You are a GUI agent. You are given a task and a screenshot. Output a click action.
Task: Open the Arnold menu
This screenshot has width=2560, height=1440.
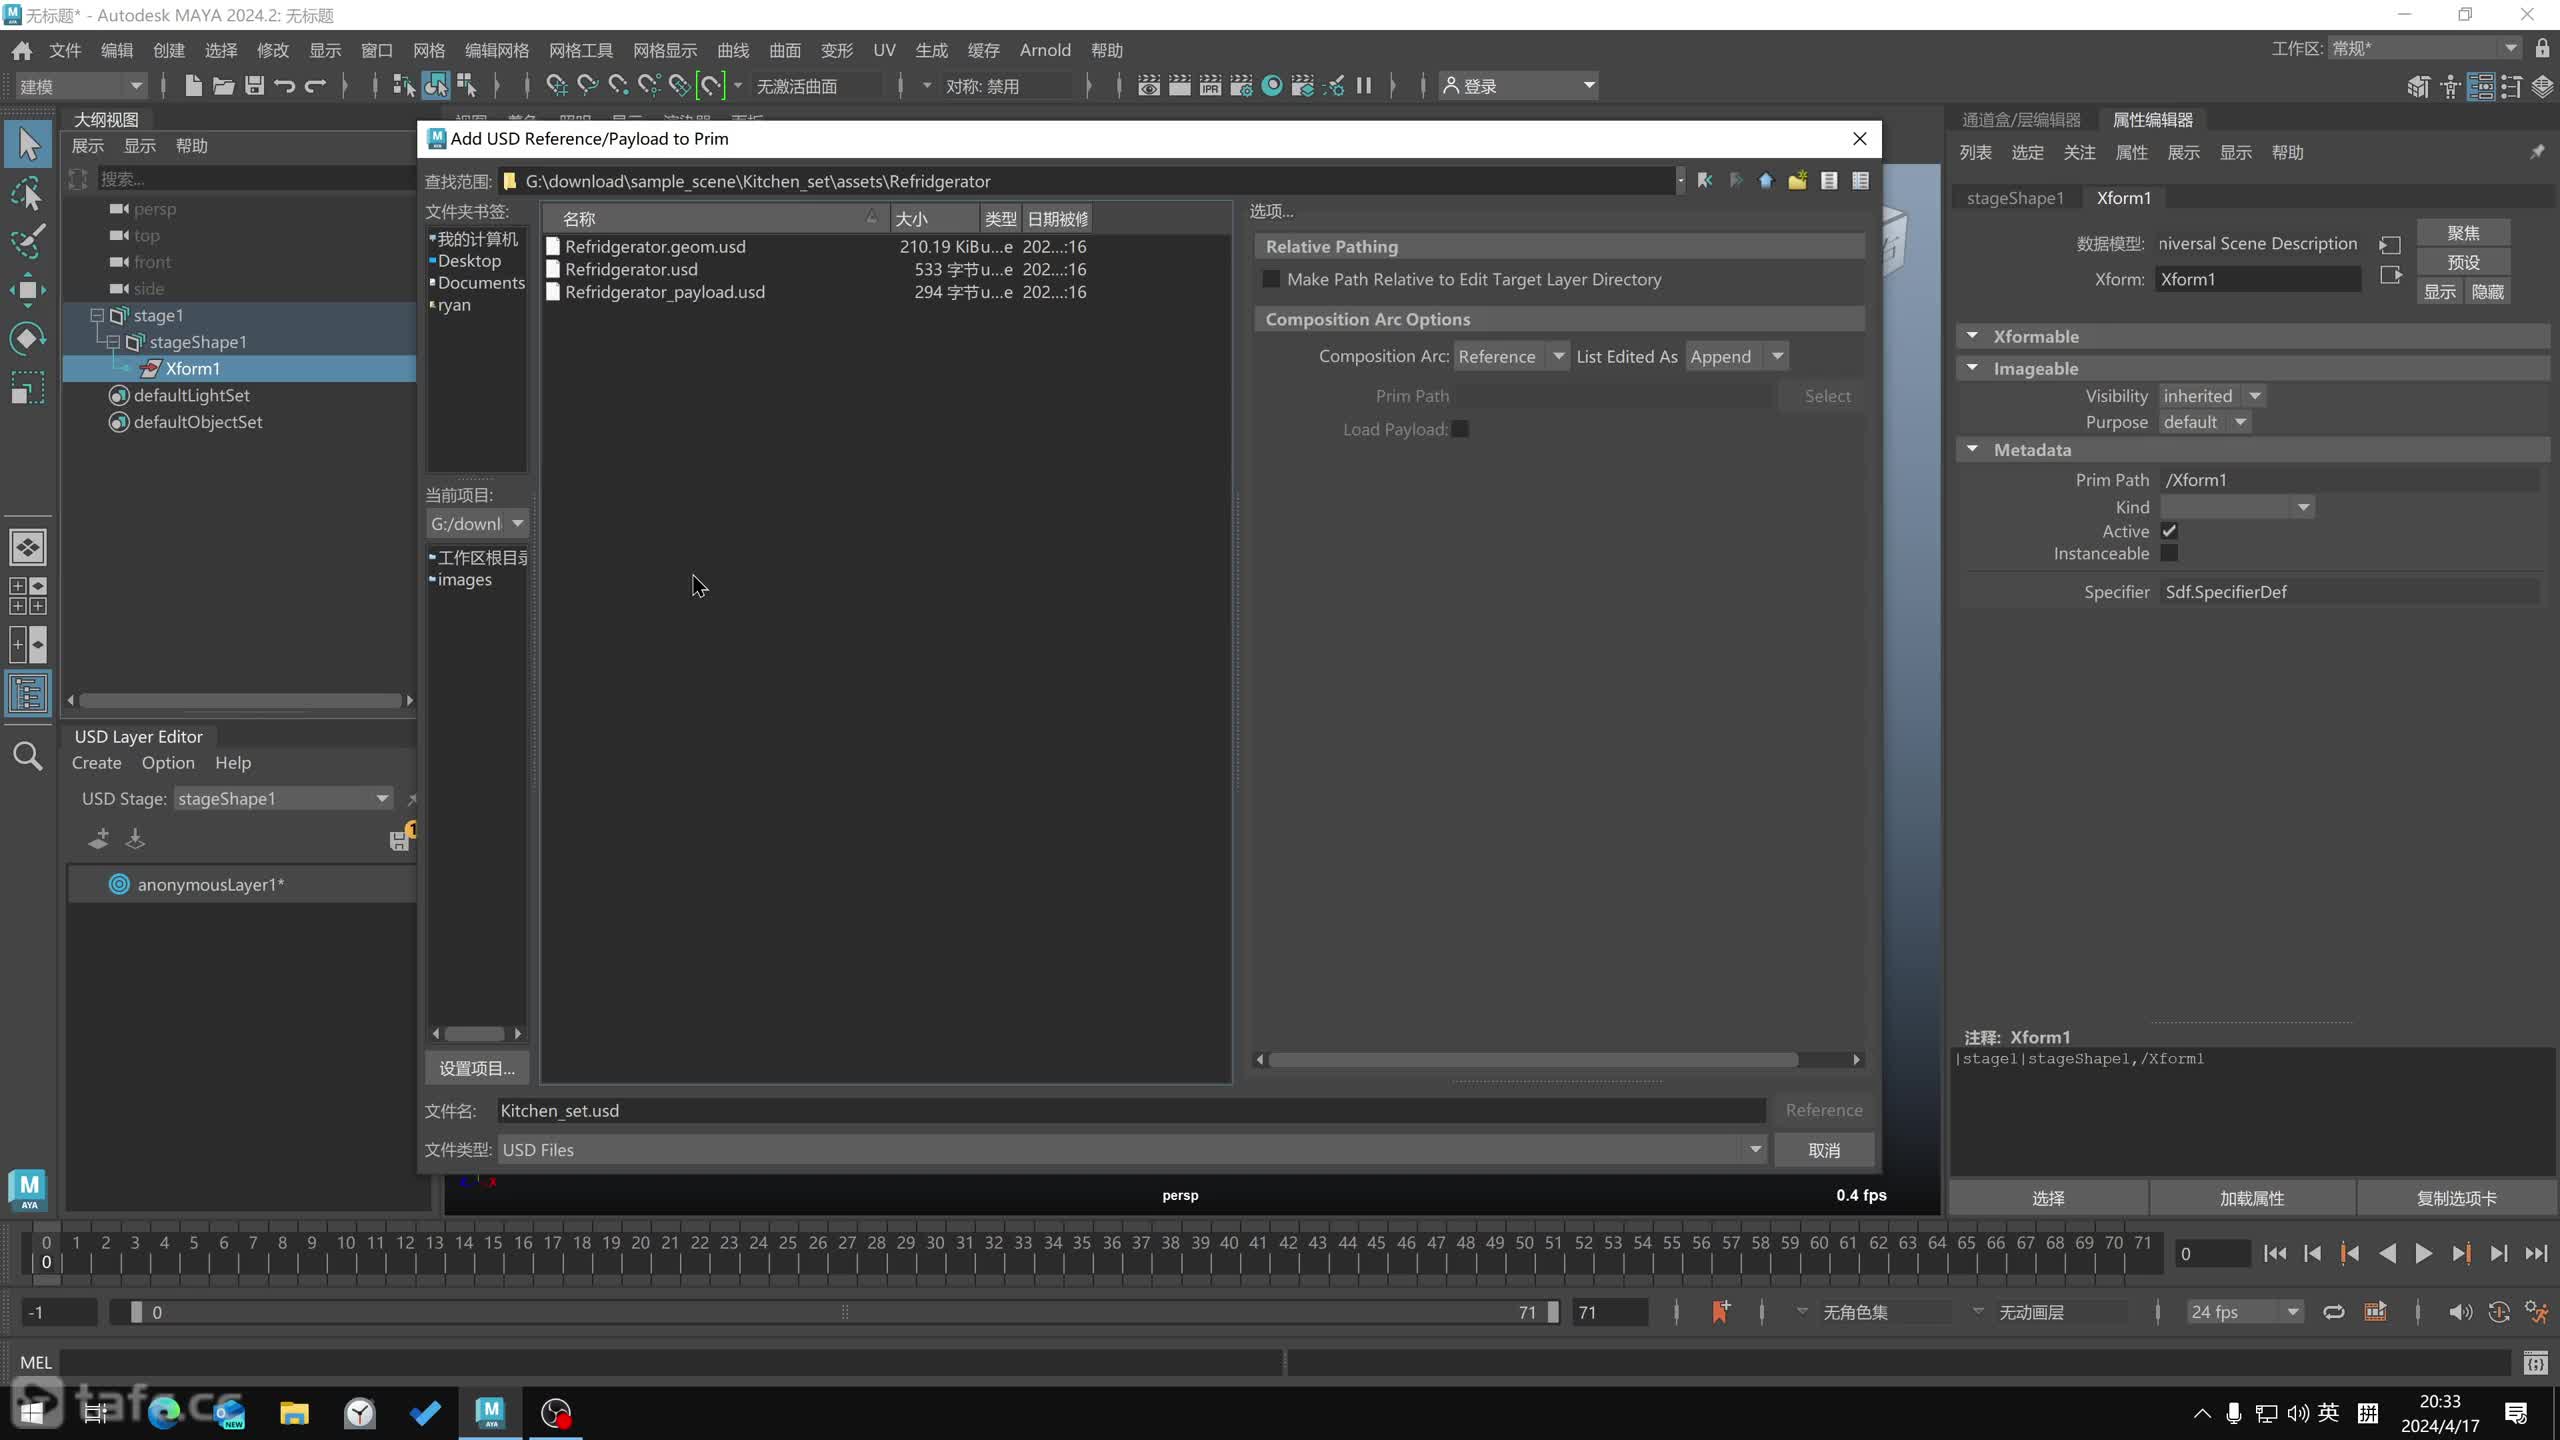[1045, 50]
